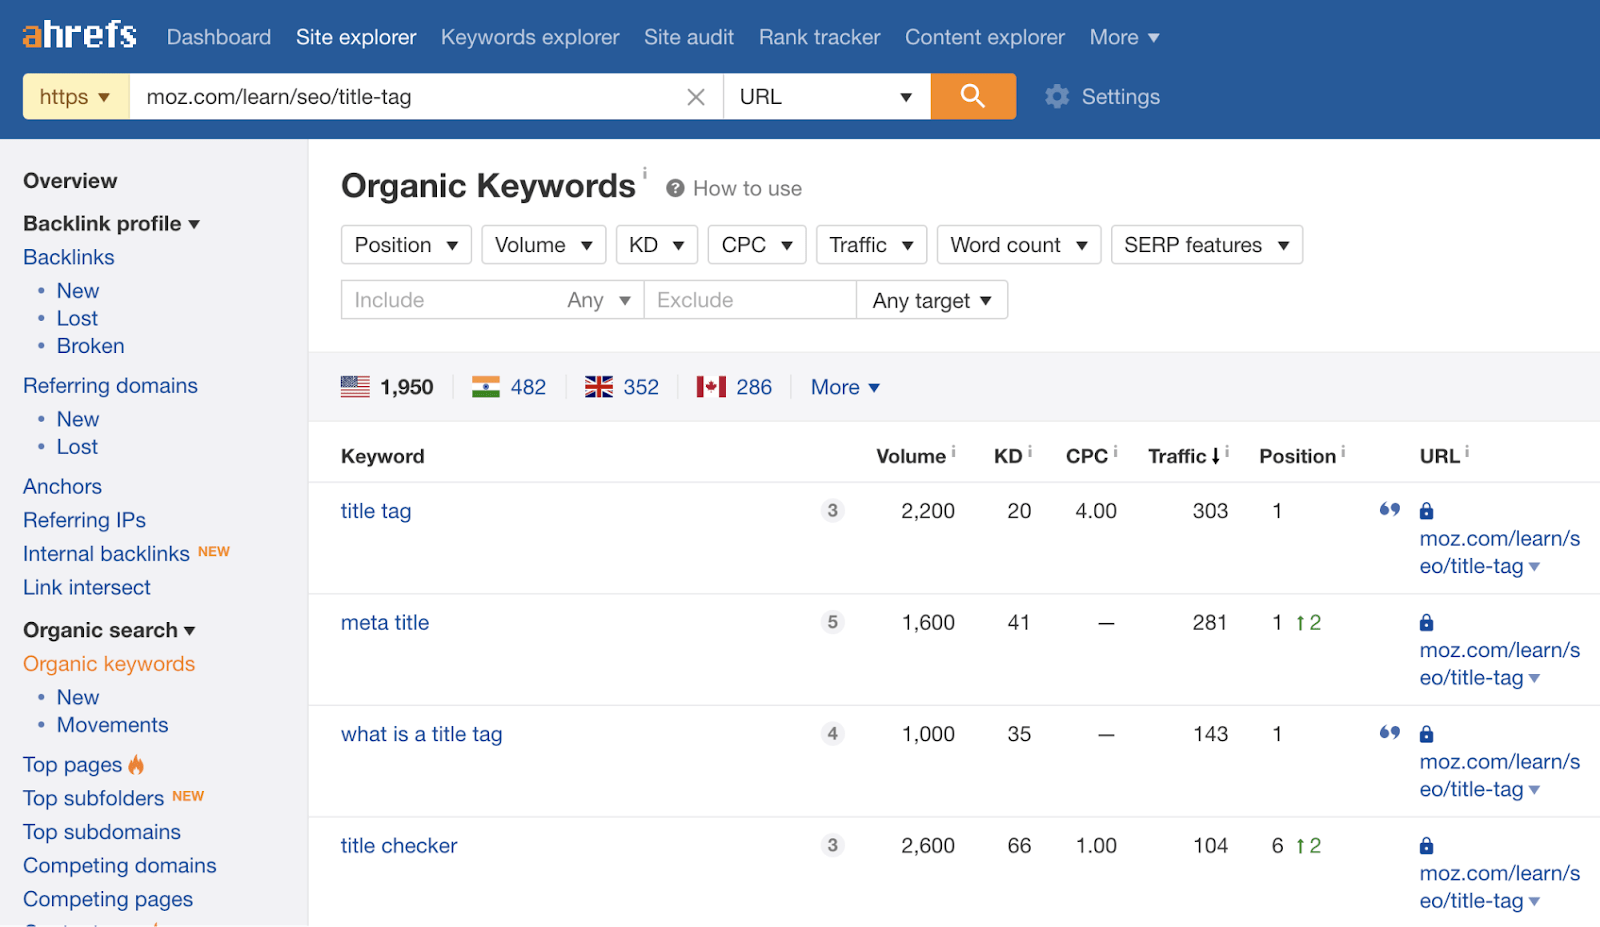Go to Competing domains in the sidebar
The image size is (1600, 927).
pyautogui.click(x=119, y=865)
